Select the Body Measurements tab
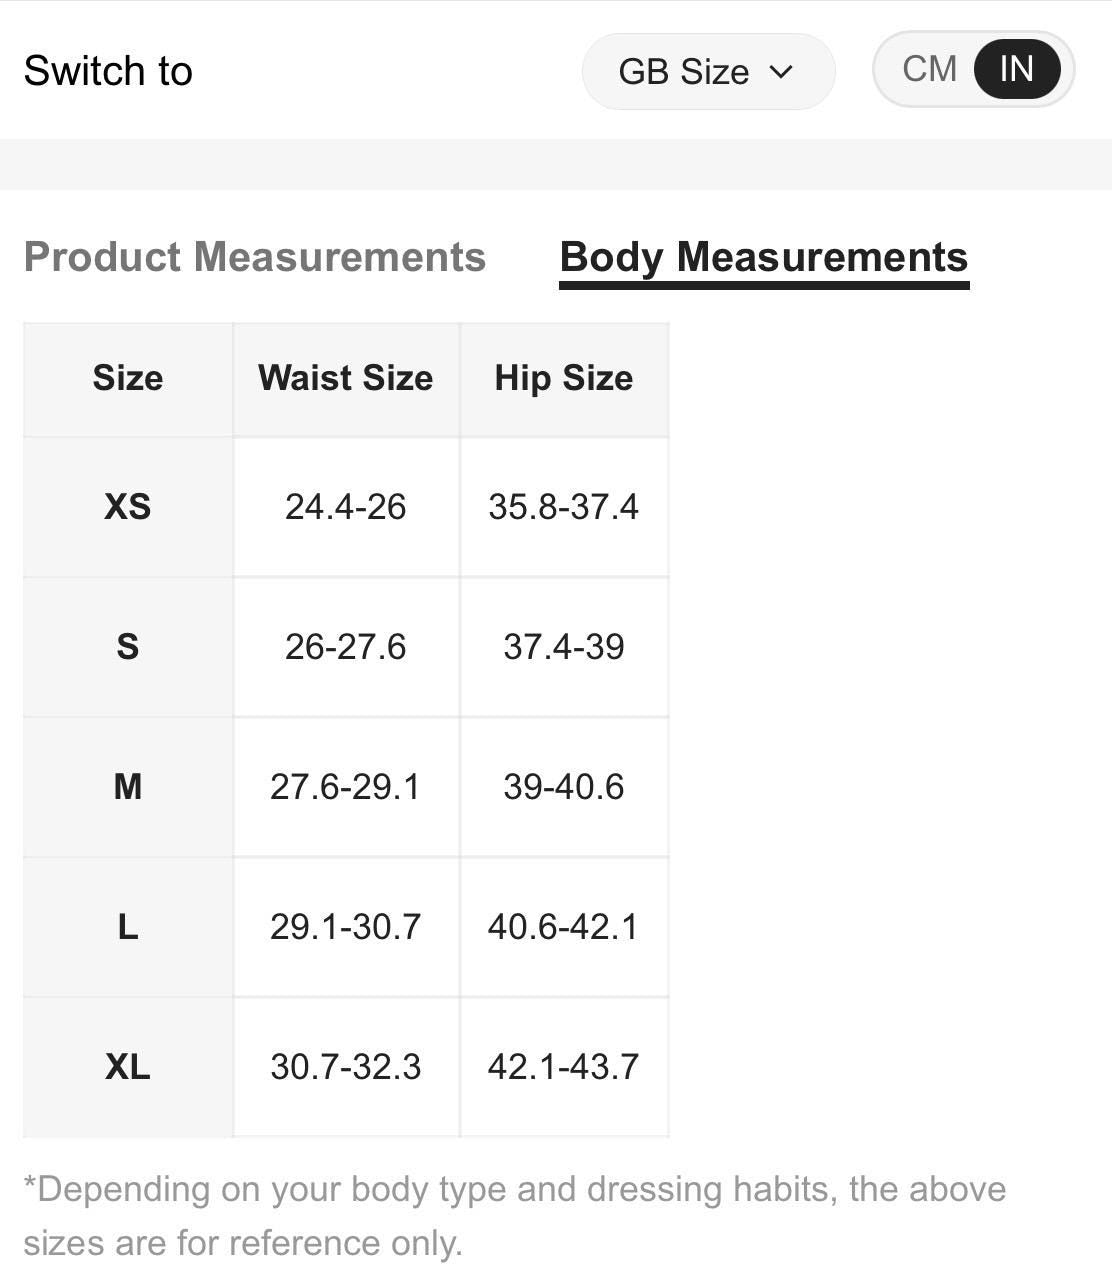Image resolution: width=1112 pixels, height=1282 pixels. 763,257
